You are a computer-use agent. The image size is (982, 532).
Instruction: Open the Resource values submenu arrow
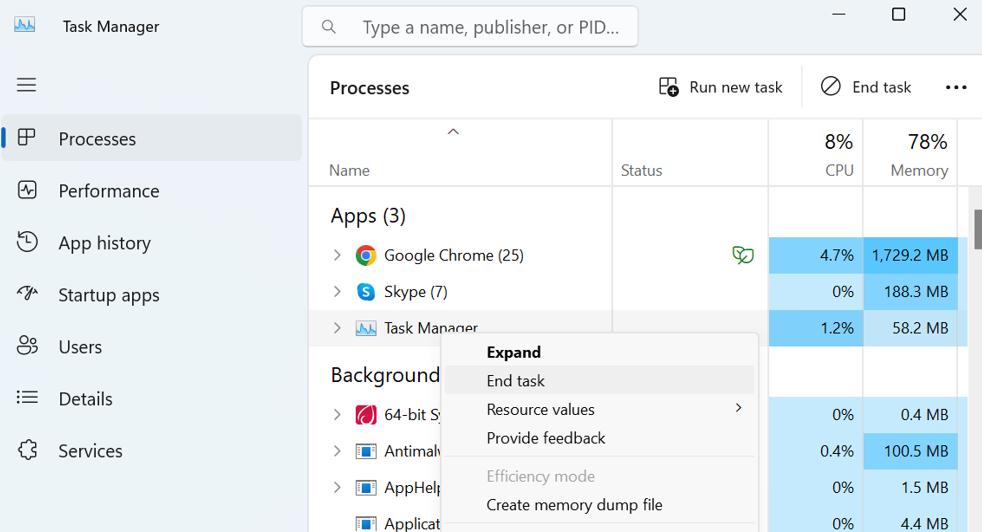coord(738,408)
